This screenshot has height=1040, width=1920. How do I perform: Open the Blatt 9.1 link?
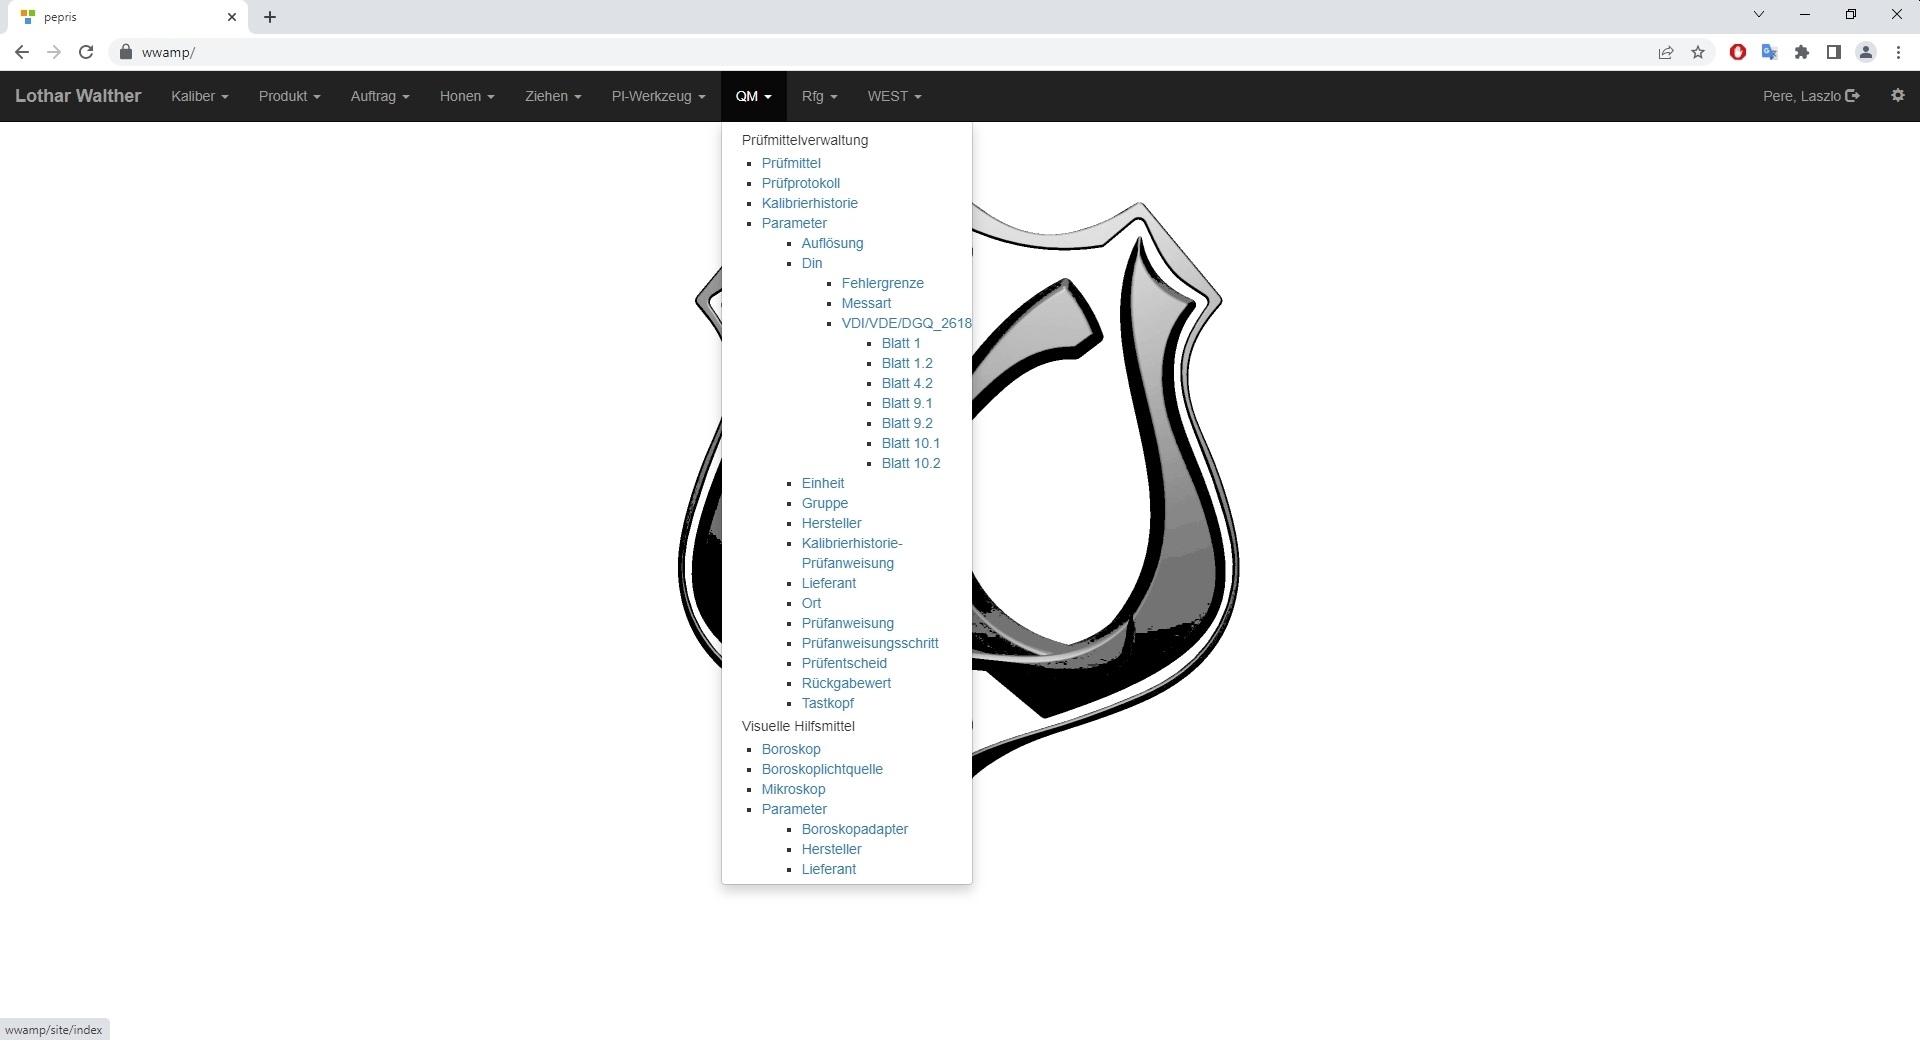[907, 403]
